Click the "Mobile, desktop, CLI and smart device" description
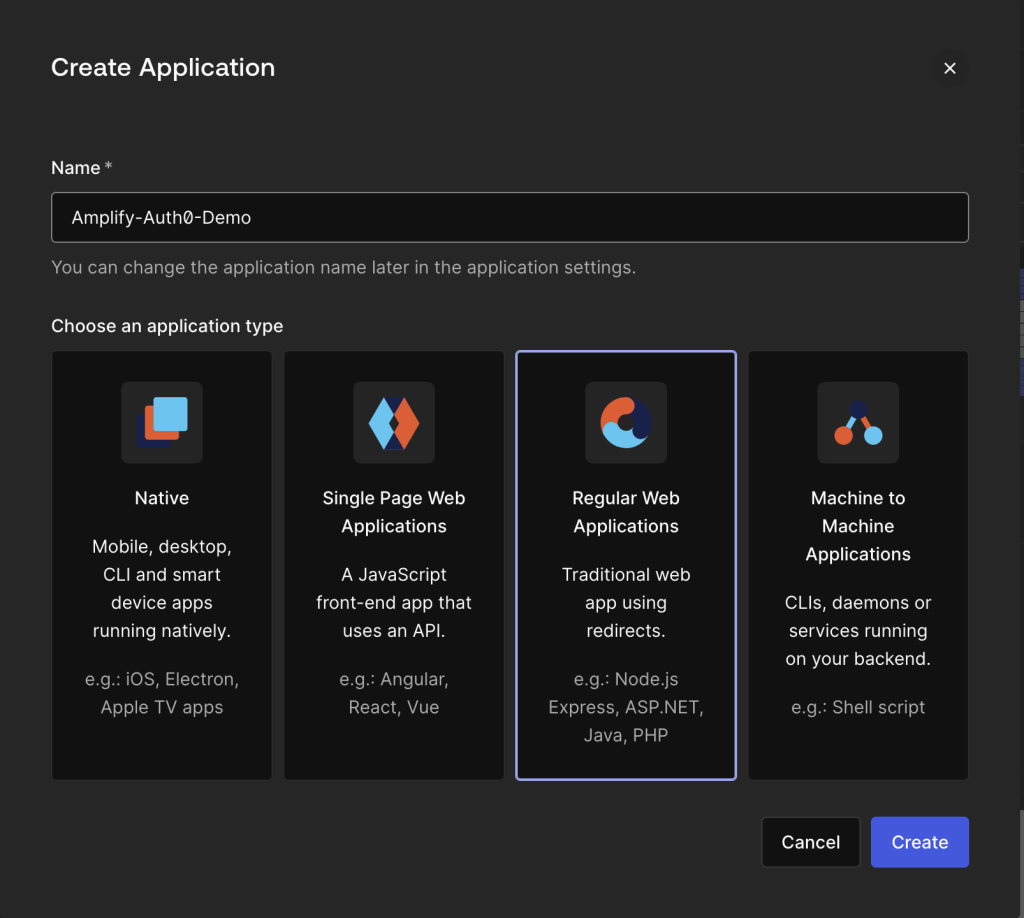Viewport: 1024px width, 918px height. (x=162, y=589)
